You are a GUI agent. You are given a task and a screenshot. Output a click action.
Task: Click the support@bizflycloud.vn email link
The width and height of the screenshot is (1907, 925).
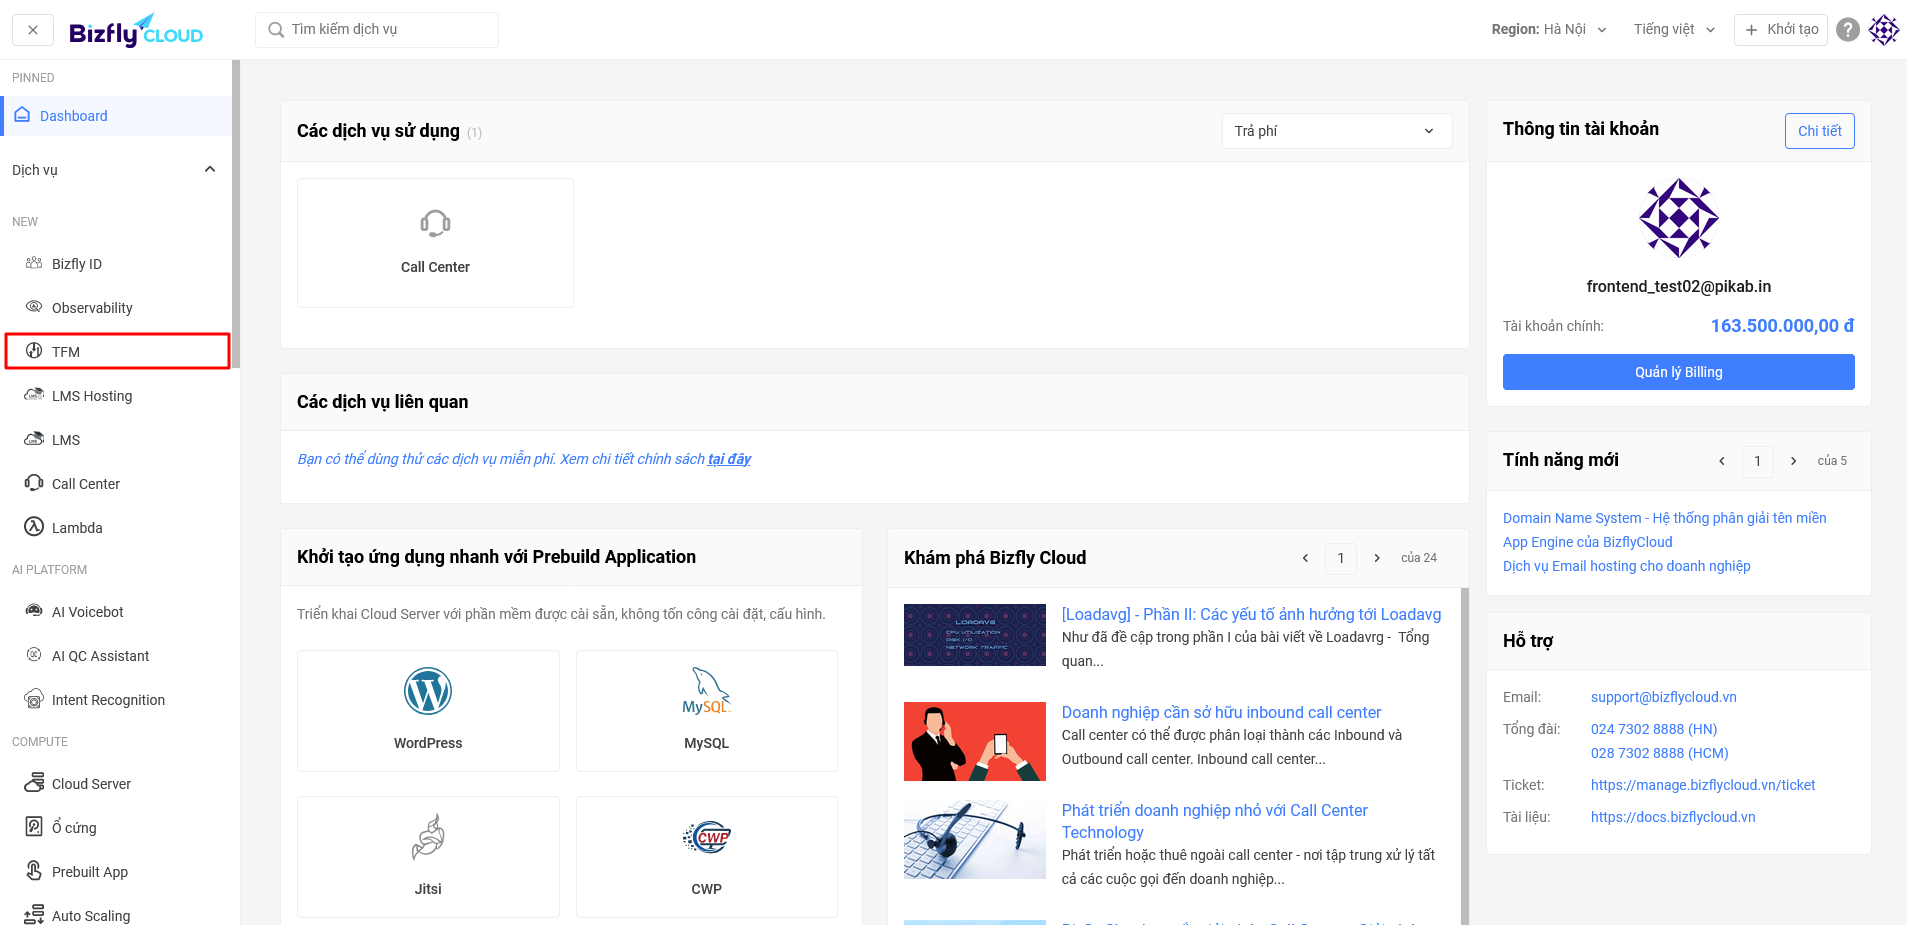(x=1663, y=697)
